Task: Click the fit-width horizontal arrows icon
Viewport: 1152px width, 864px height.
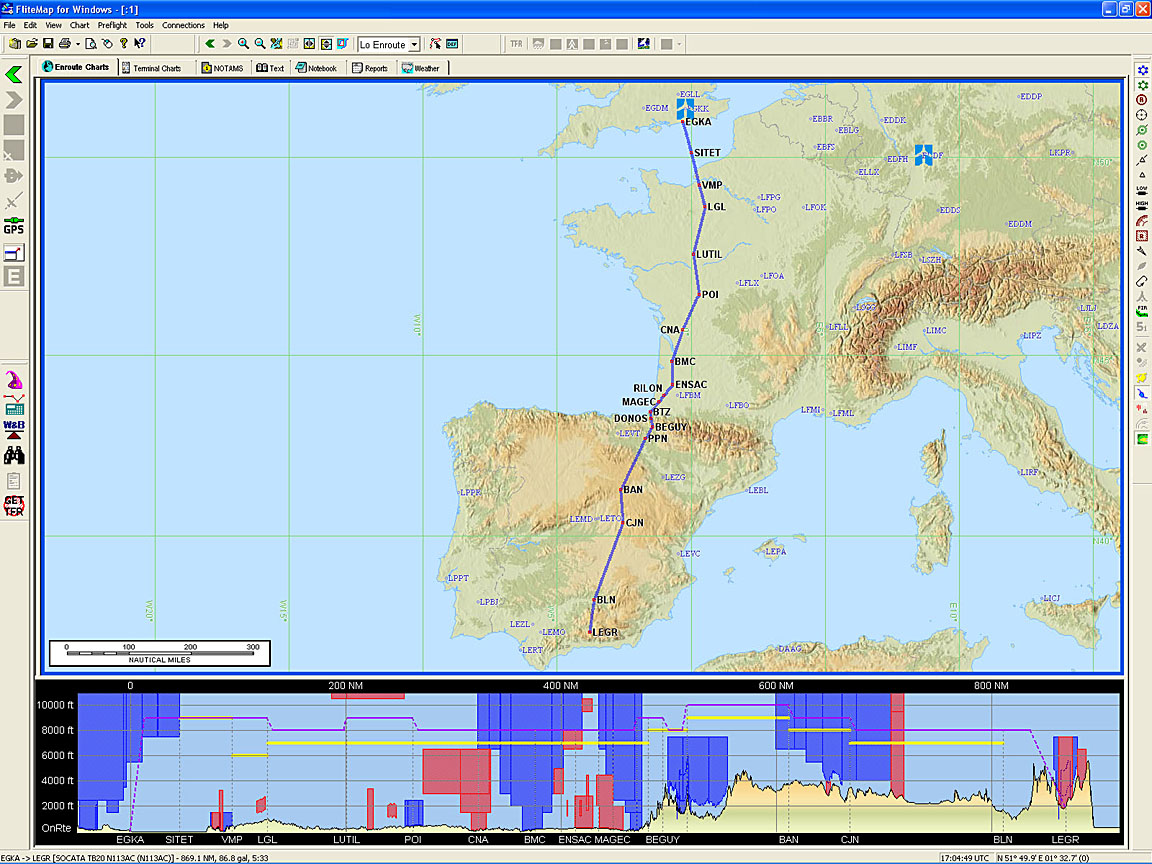Action: click(309, 44)
